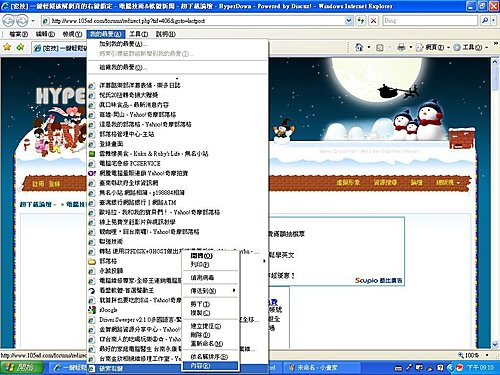500x375 pixels.
Task: Click the 部落格管理中心-主站 favorite
Action: click(127, 134)
